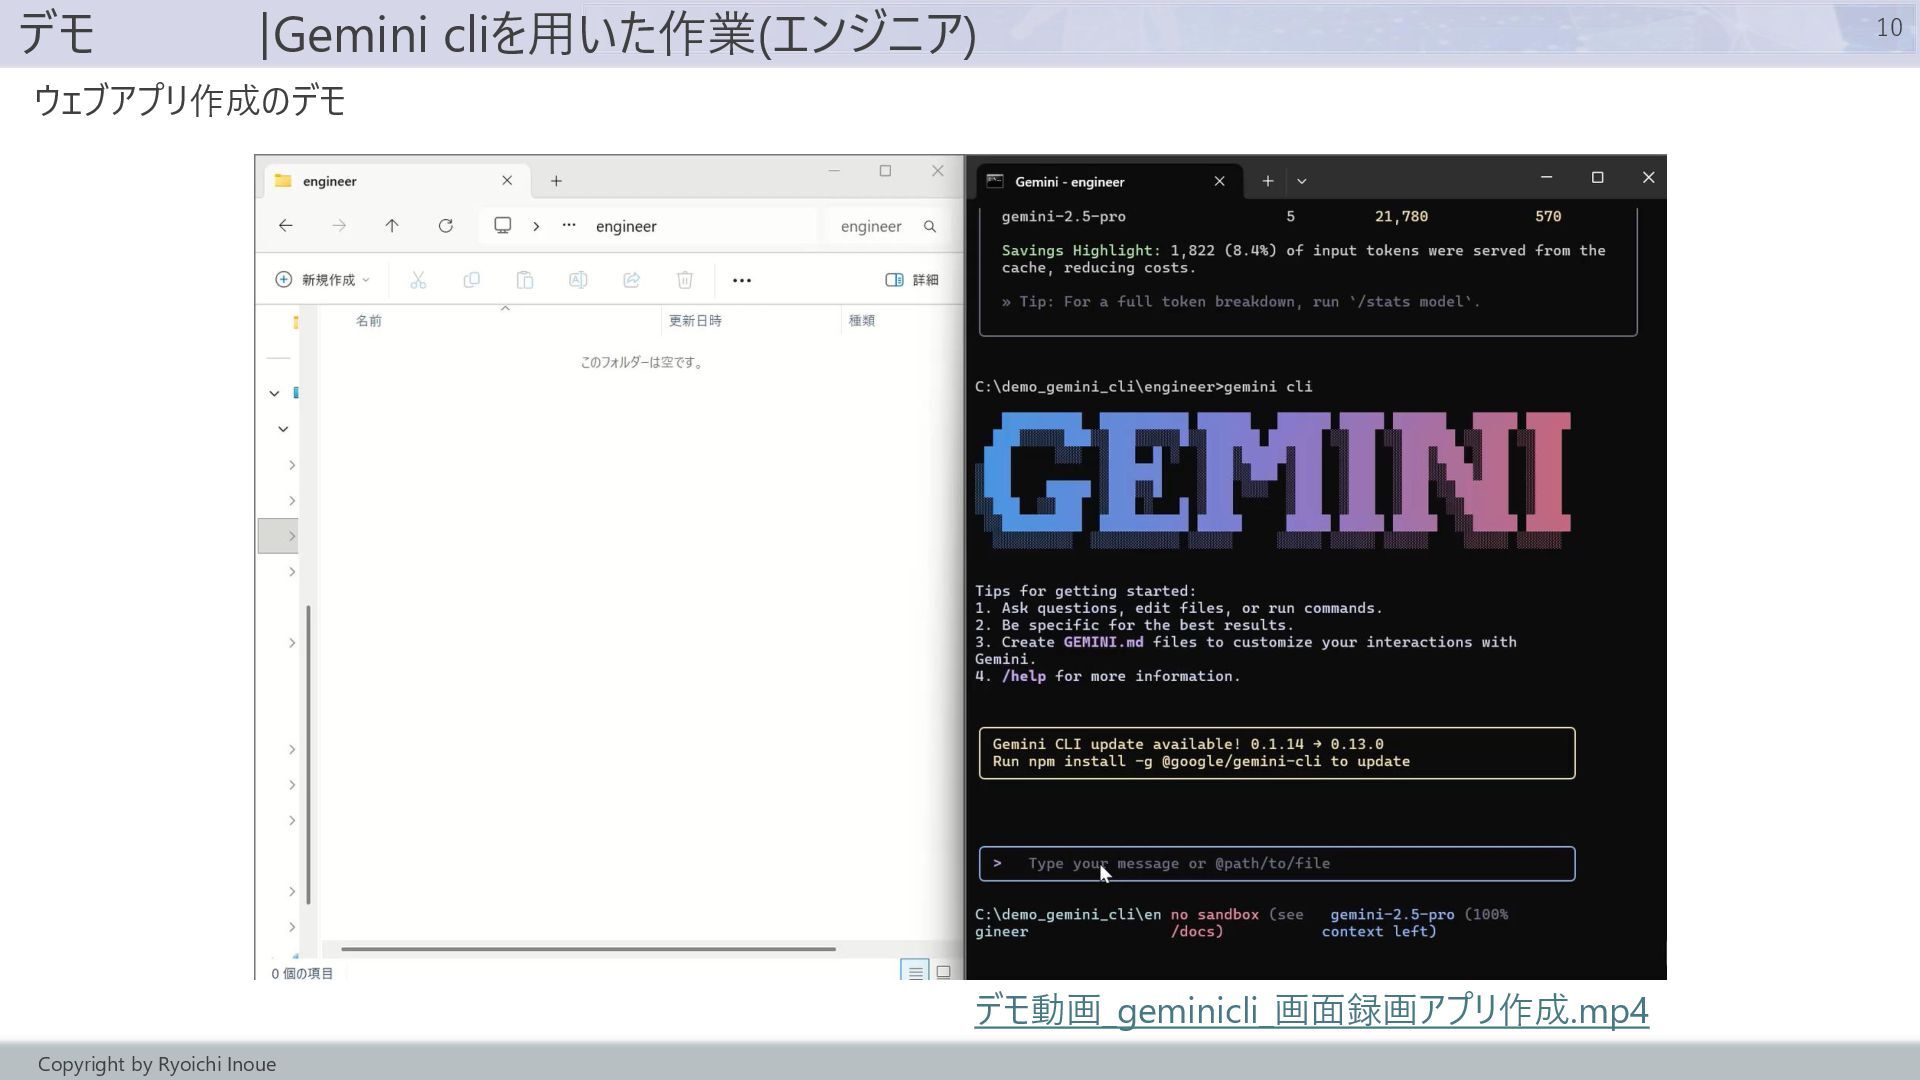Add new File Explorer tab with plus
Viewport: 1920px width, 1080px height.
(x=556, y=181)
